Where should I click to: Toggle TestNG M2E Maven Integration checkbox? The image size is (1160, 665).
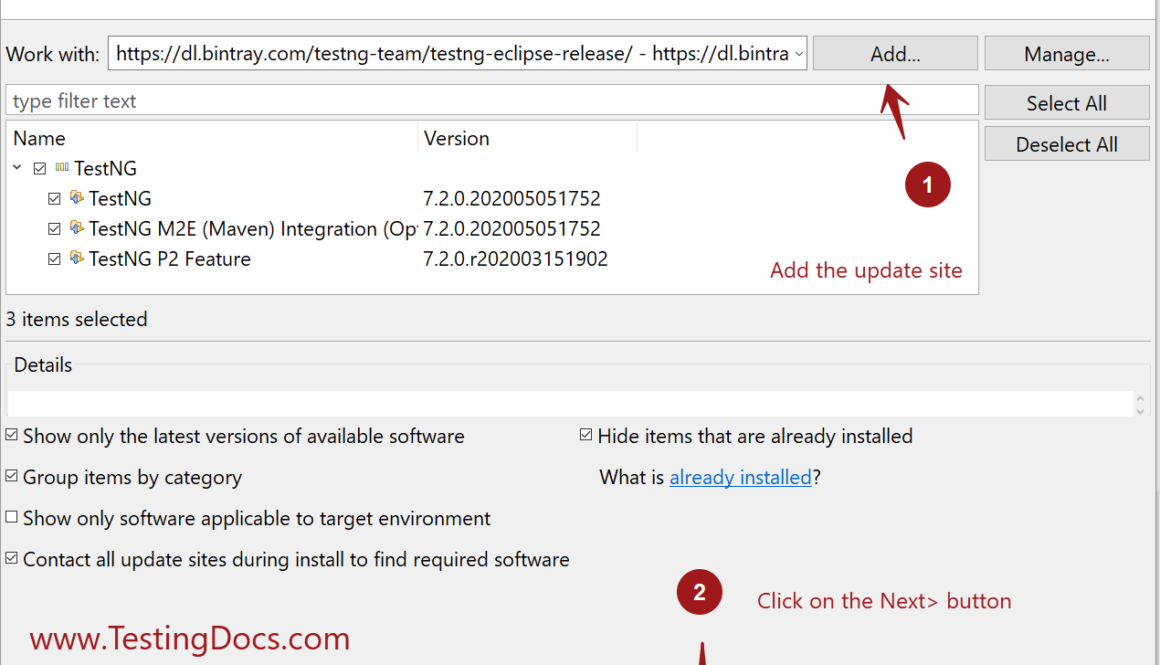click(55, 229)
